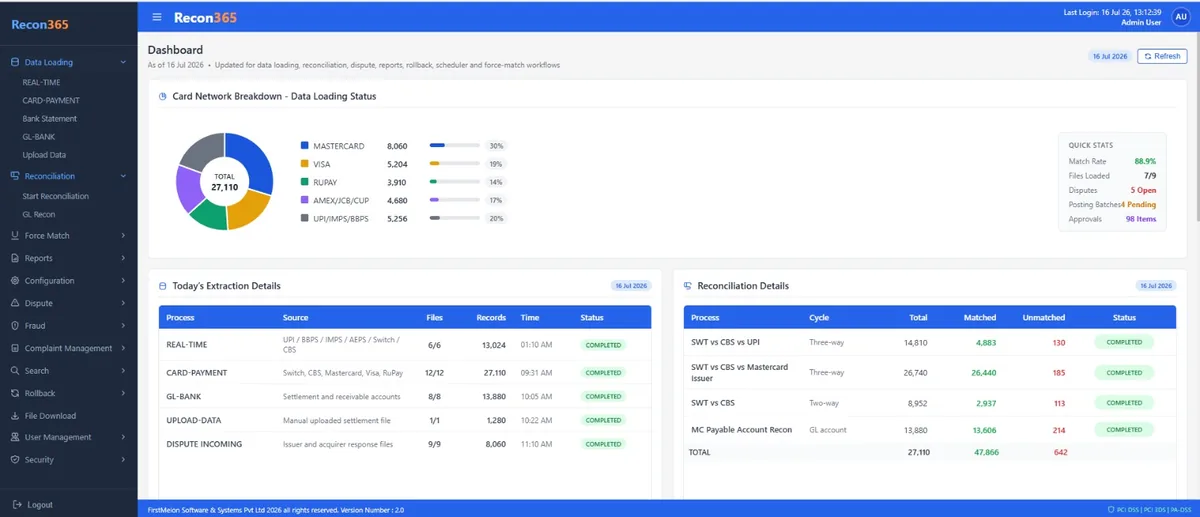Click the Process header in Extraction table
1200x517 pixels.
coord(180,318)
